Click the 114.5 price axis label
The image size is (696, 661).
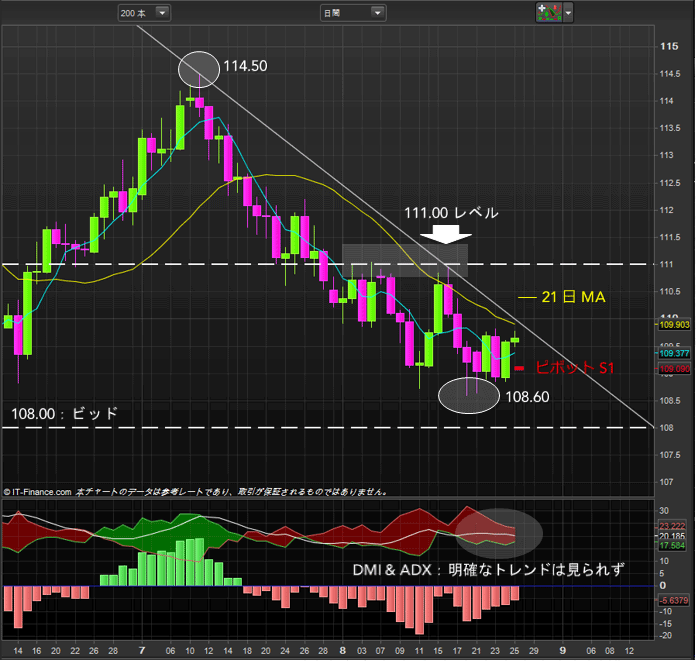670,74
